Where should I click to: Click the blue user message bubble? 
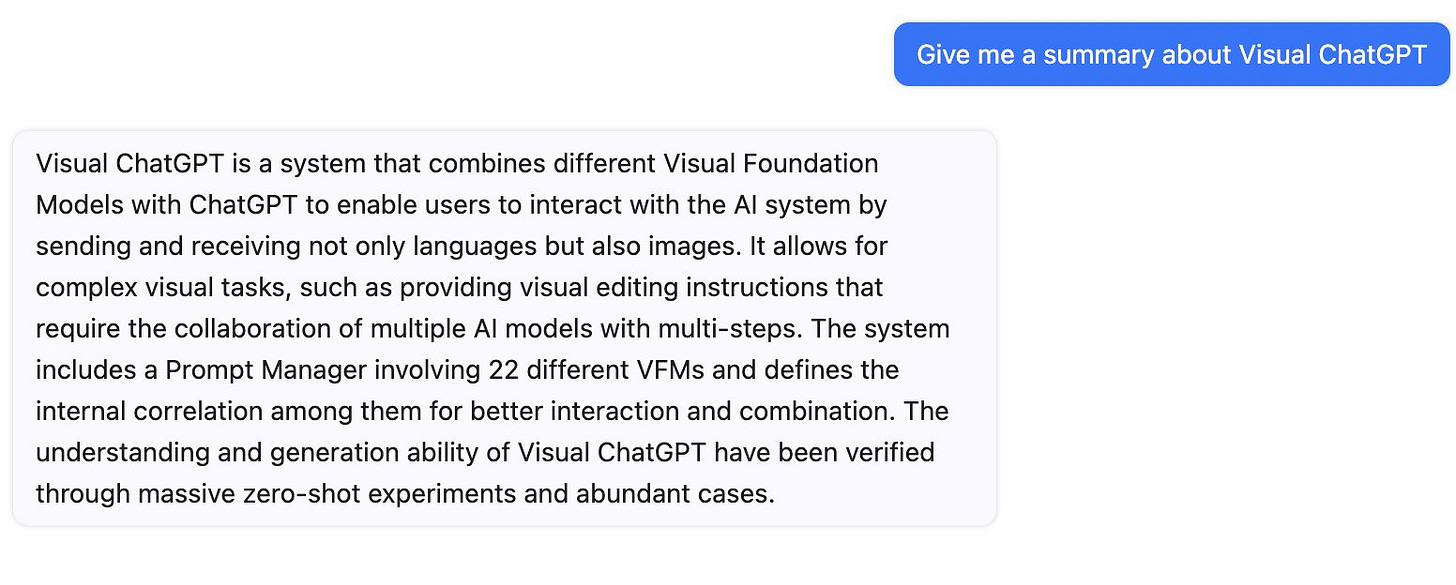pos(1171,54)
